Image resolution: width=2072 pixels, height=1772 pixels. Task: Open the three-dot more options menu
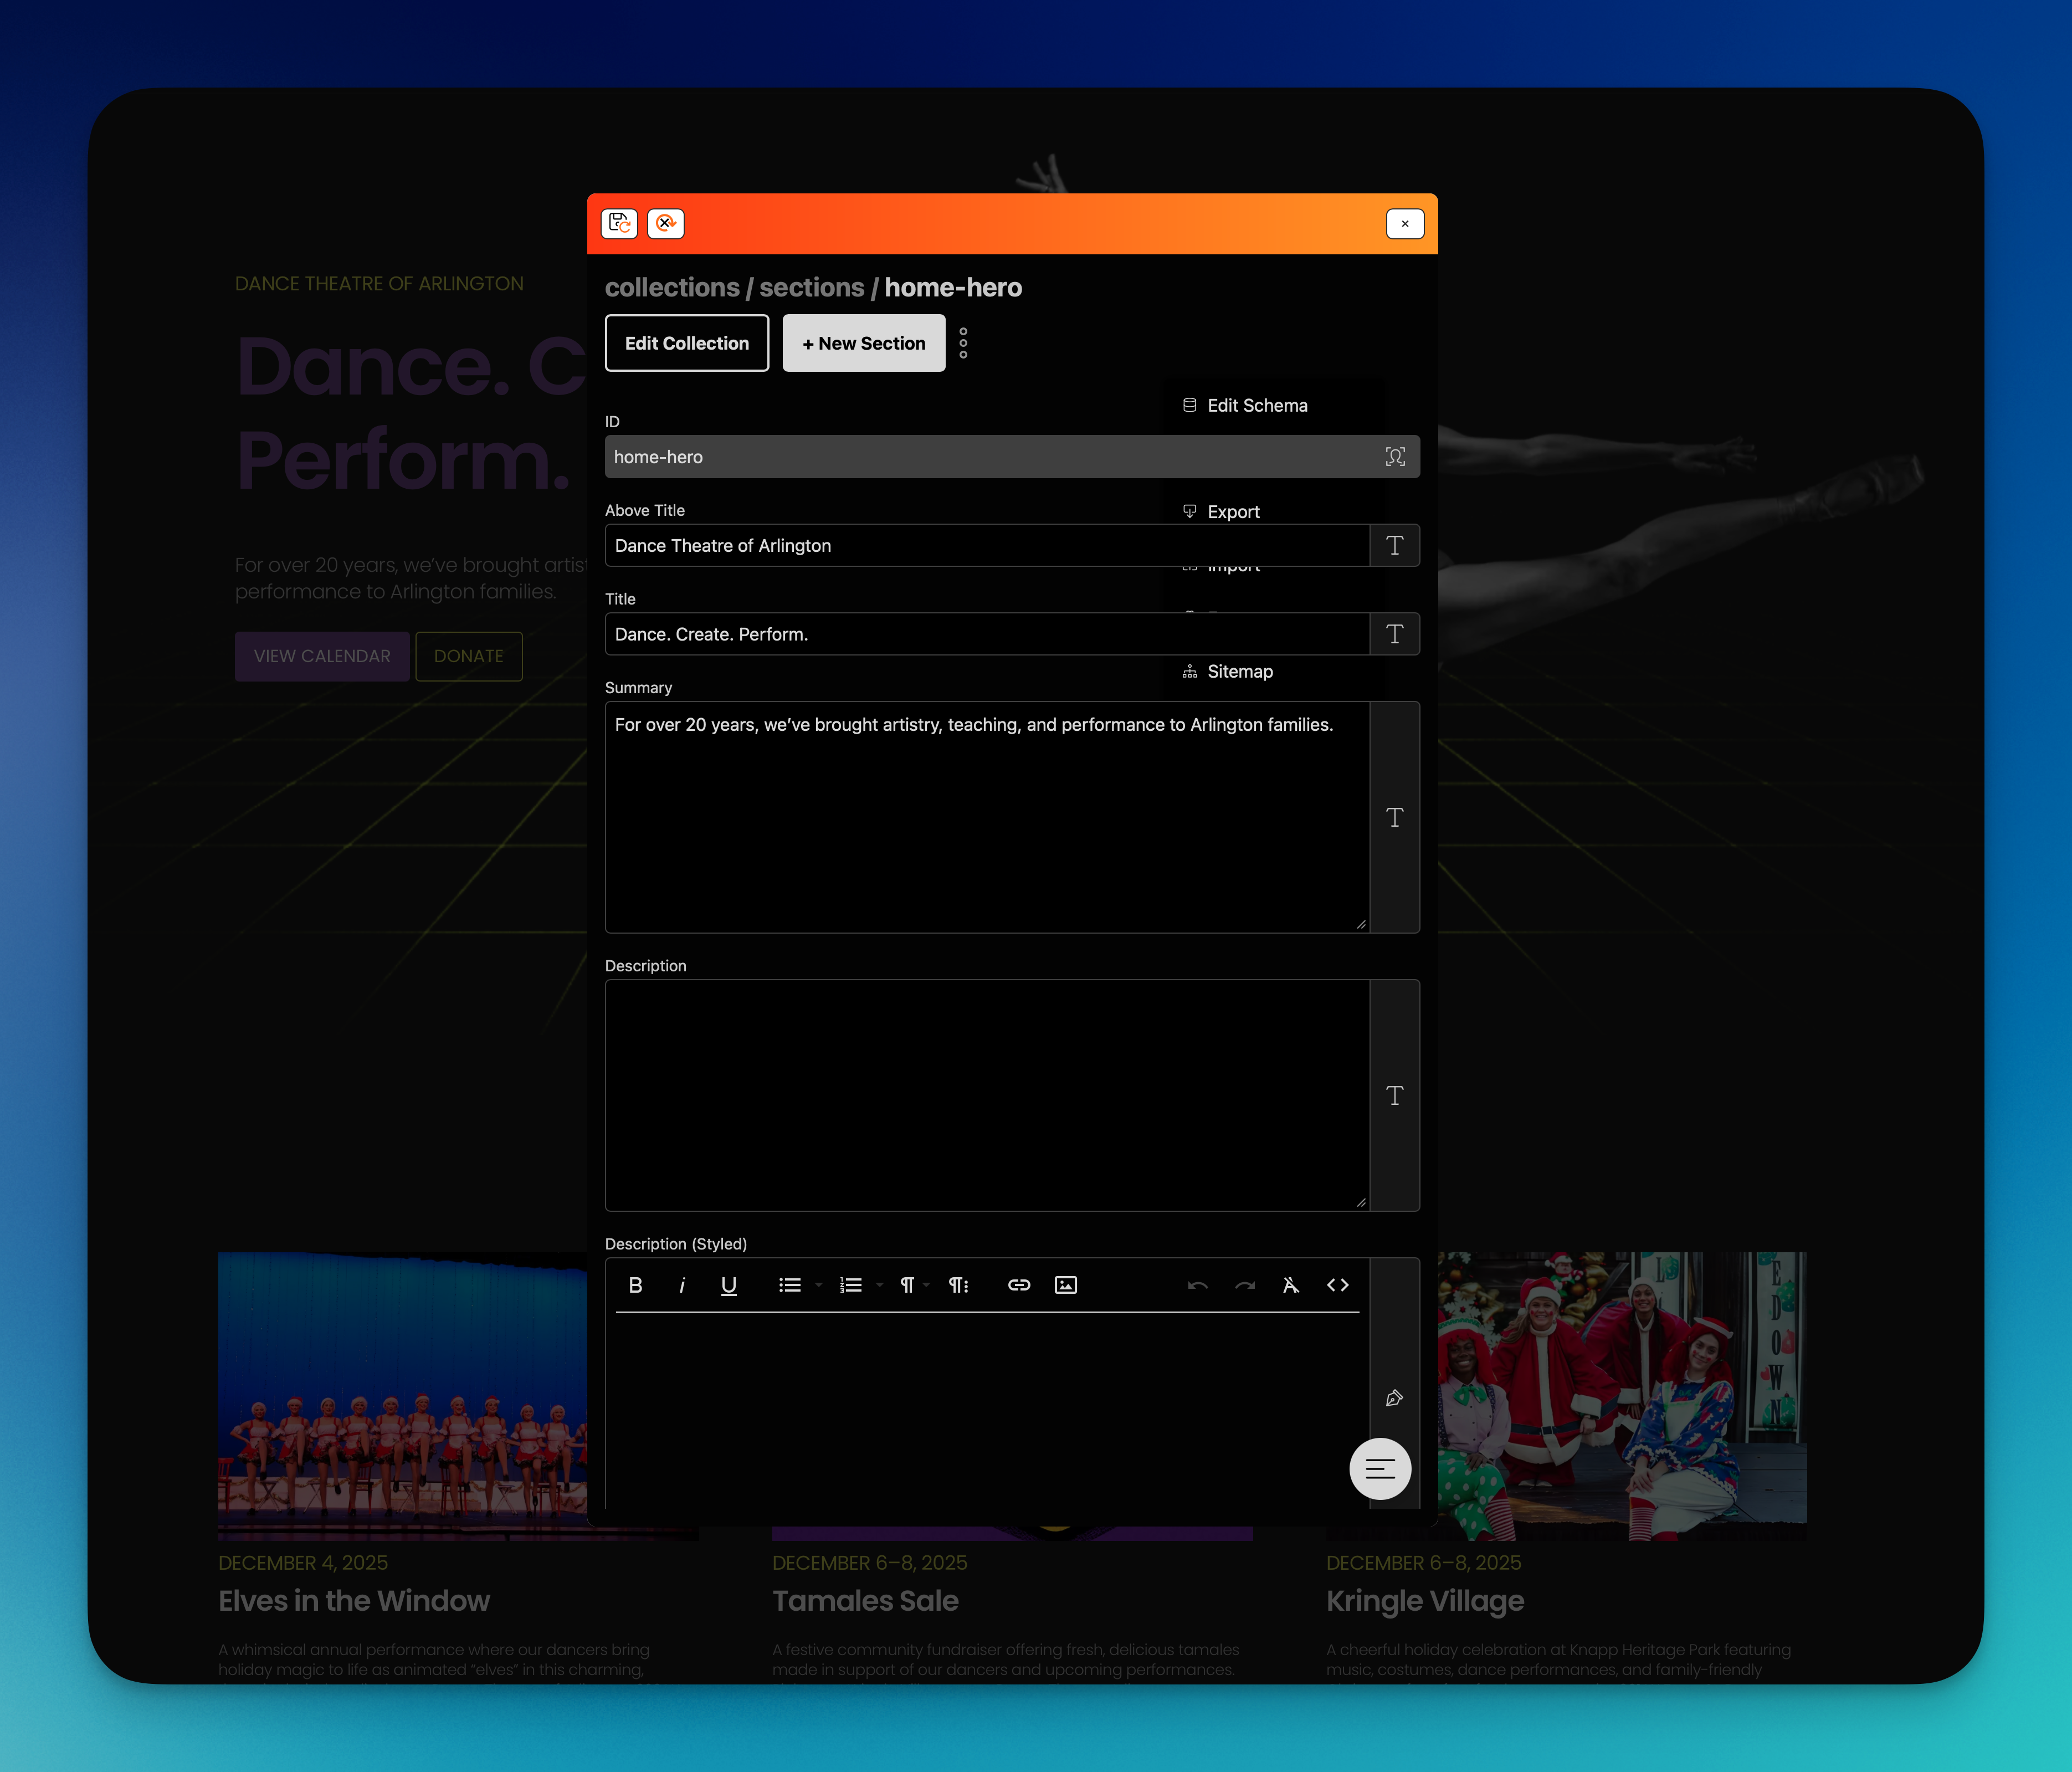(x=963, y=343)
